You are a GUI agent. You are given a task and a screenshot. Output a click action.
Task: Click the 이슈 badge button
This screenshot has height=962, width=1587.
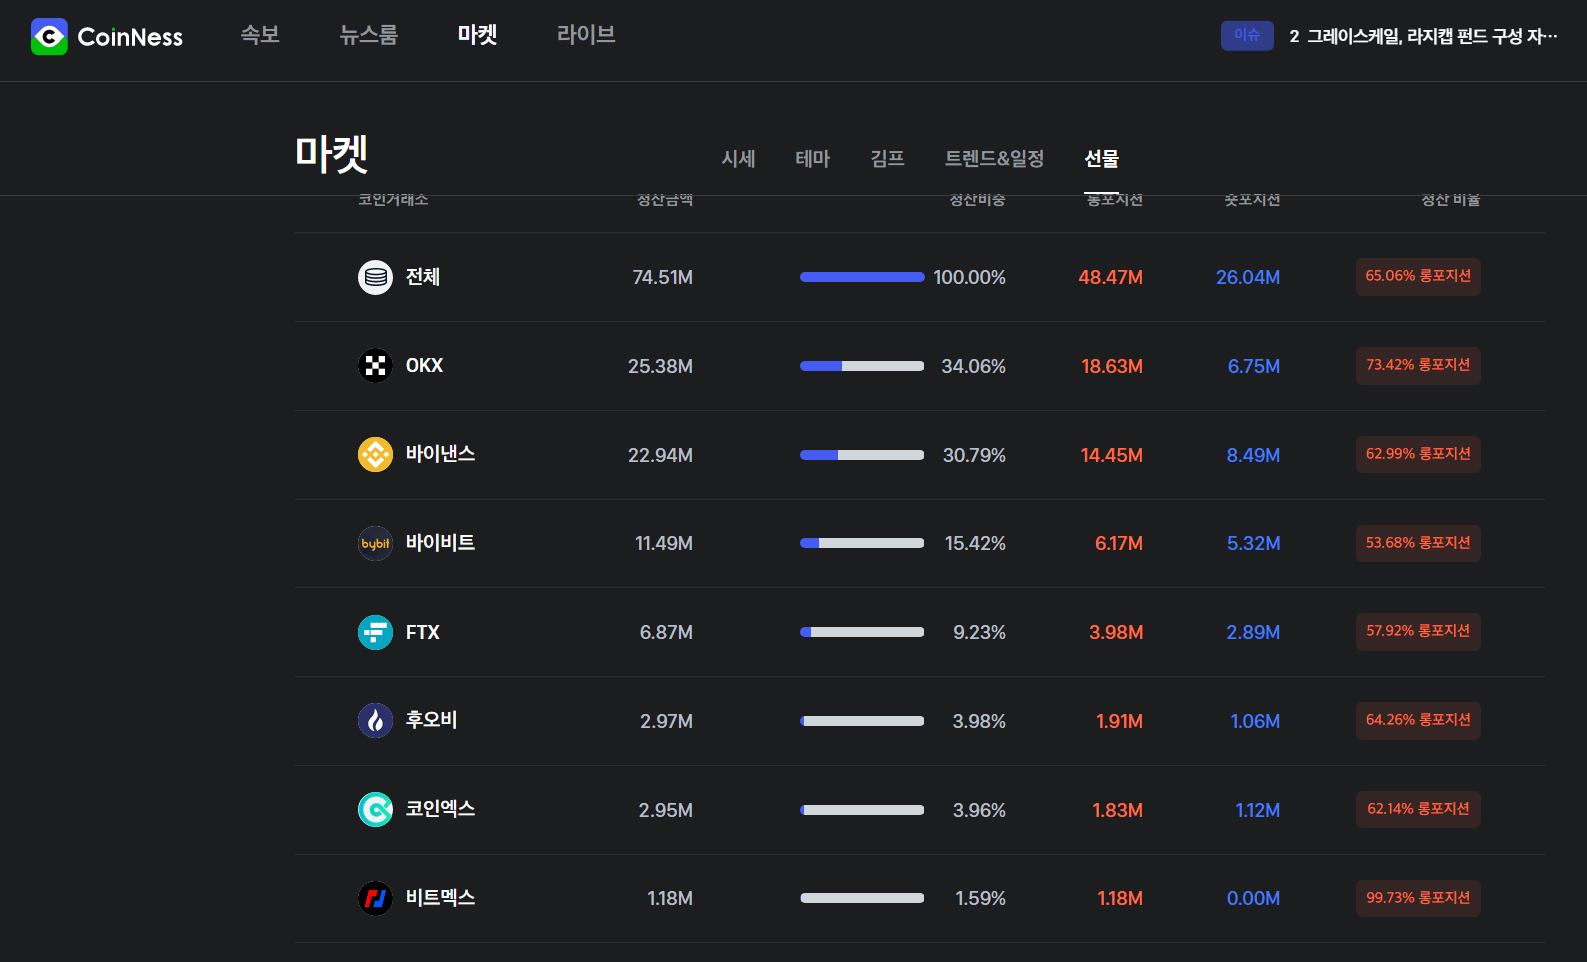1247,36
